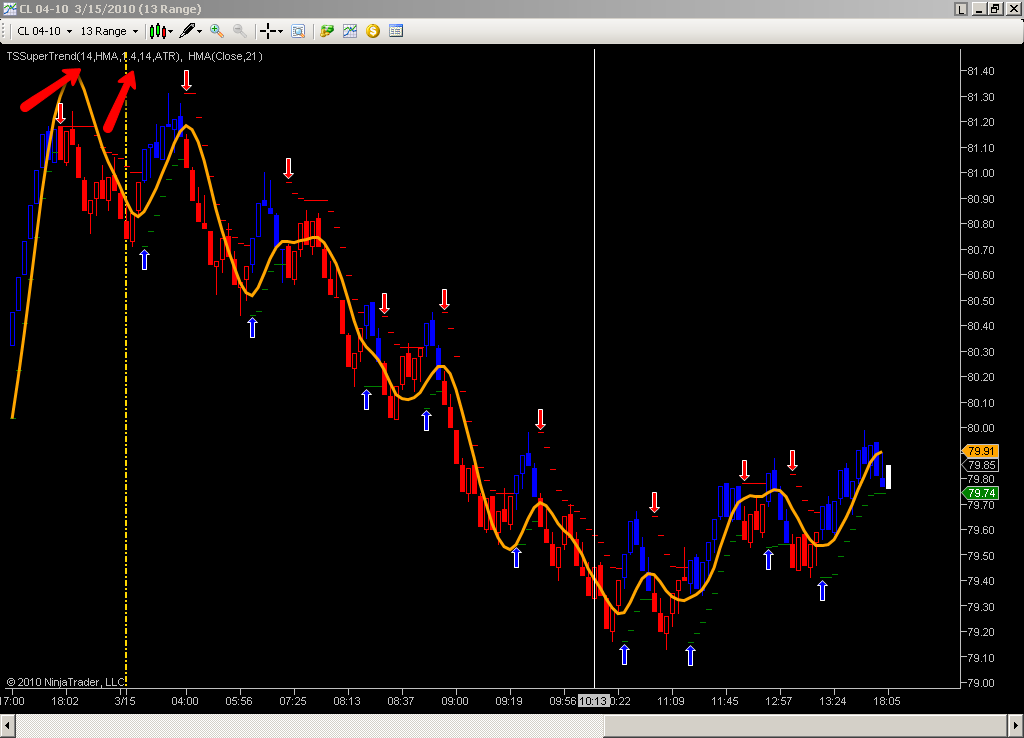Click the 81.40 price axis label
The width and height of the screenshot is (1024, 738).
(980, 71)
